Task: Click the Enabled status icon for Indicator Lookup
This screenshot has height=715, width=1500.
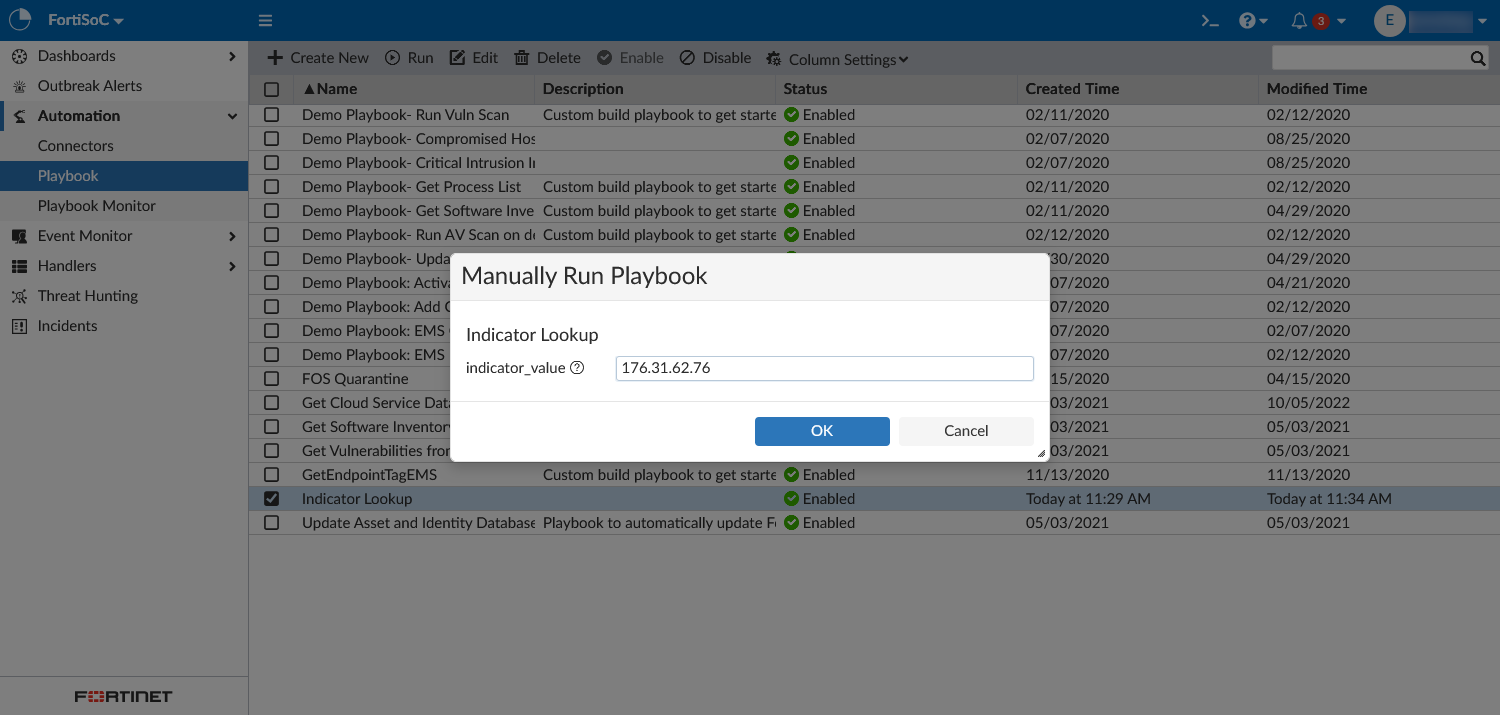Action: coord(791,499)
